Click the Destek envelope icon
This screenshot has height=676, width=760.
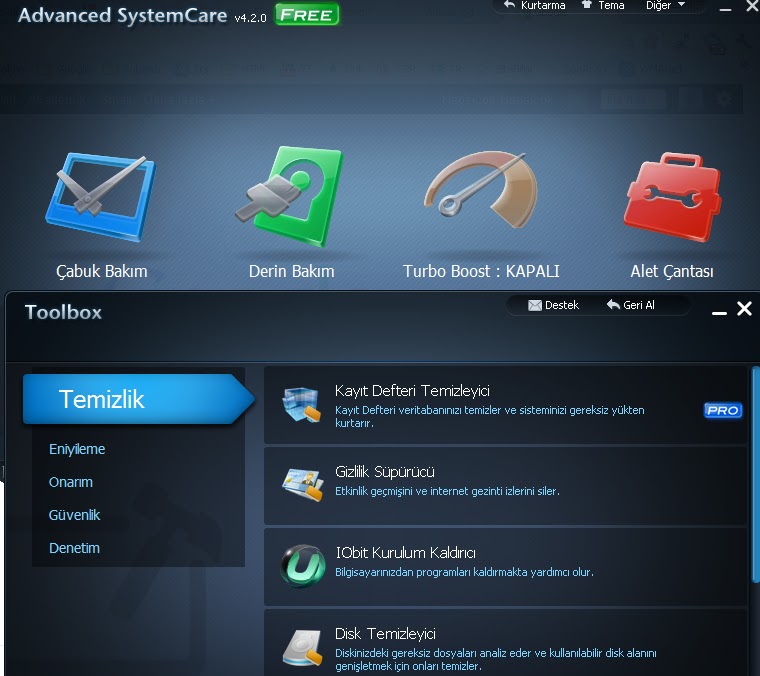pos(535,305)
